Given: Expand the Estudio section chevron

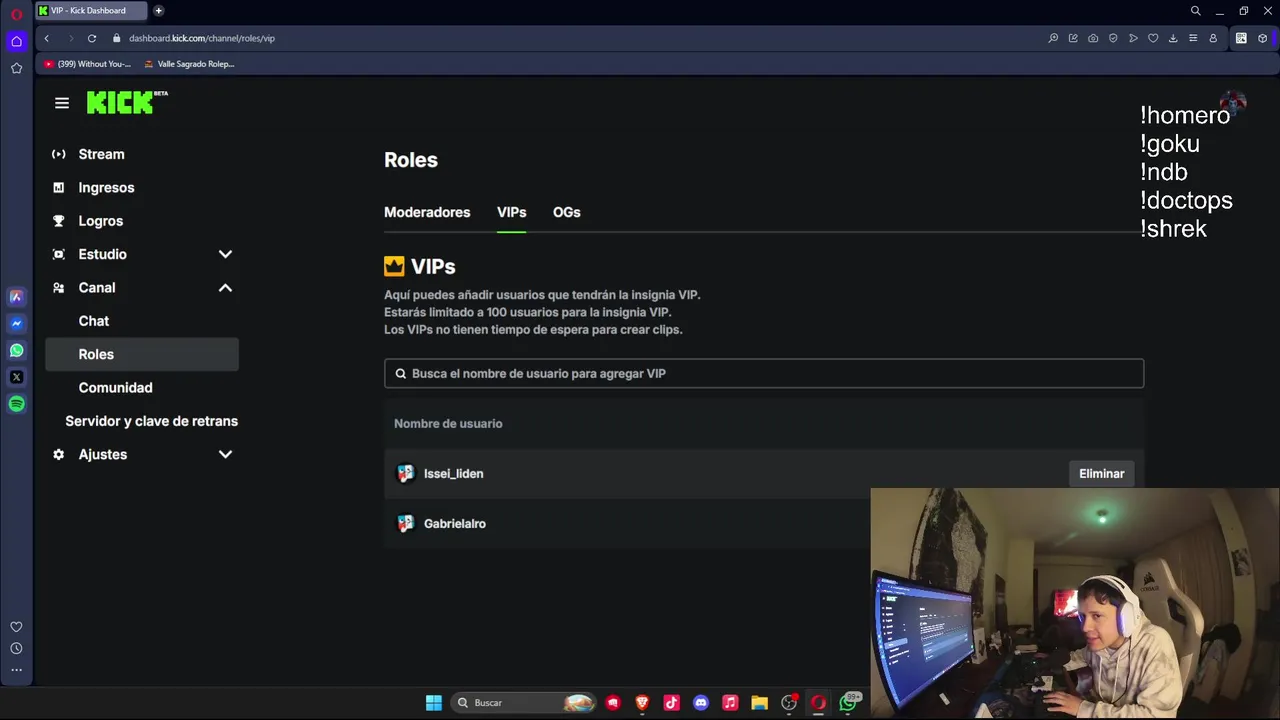Looking at the screenshot, I should 225,254.
